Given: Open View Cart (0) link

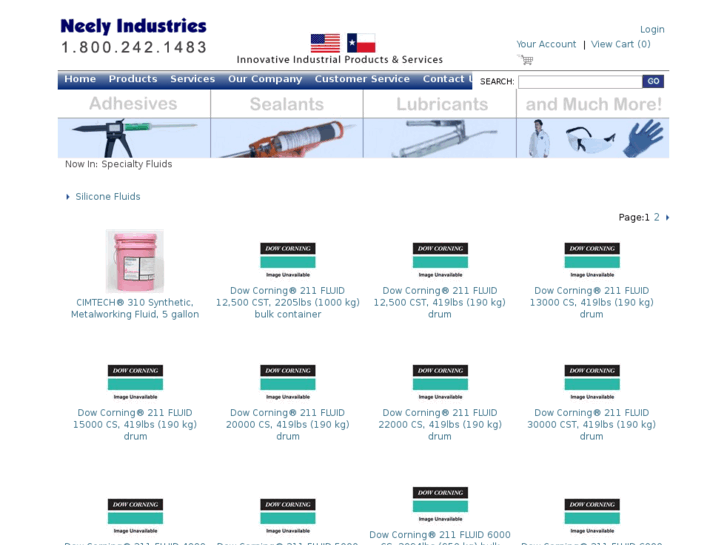Looking at the screenshot, I should pos(620,44).
